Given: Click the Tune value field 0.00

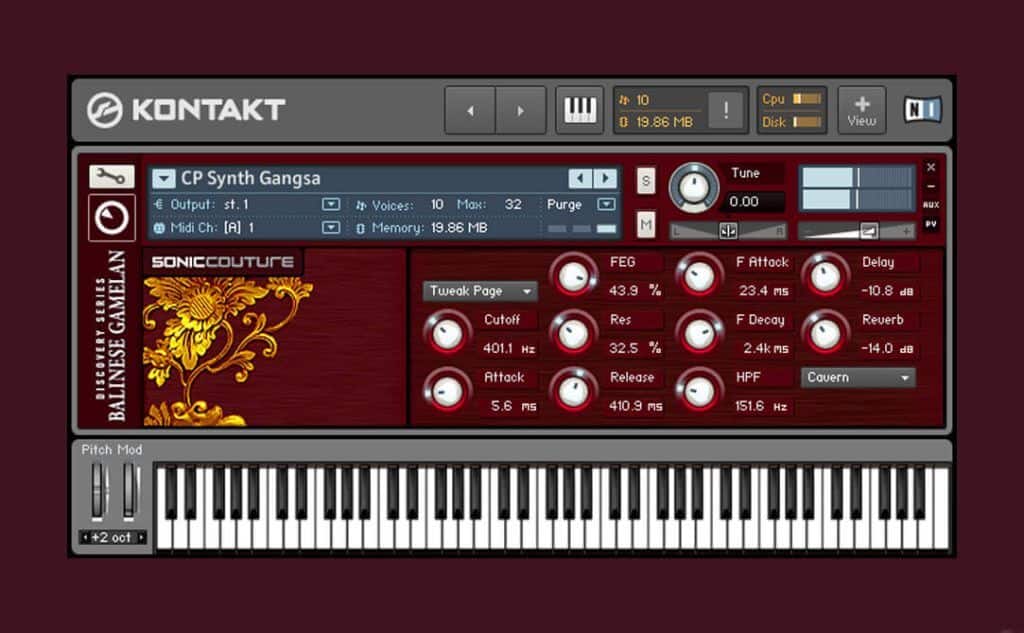Looking at the screenshot, I should coord(750,201).
